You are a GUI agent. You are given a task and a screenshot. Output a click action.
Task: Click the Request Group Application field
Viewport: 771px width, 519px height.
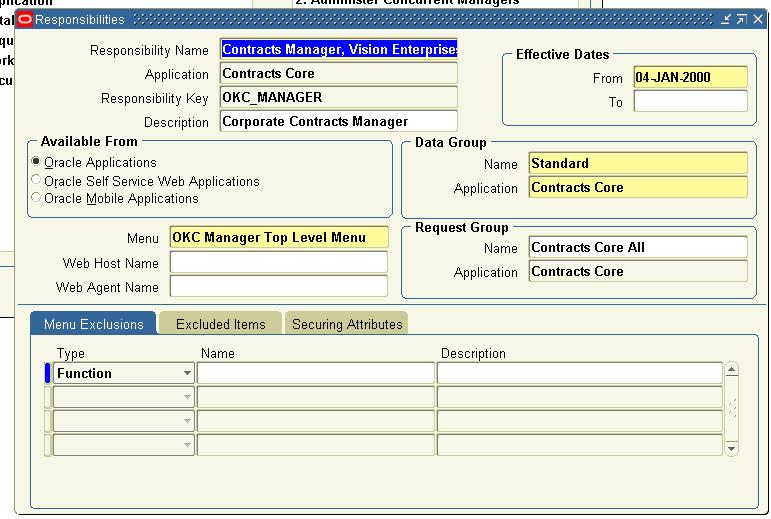tap(638, 271)
